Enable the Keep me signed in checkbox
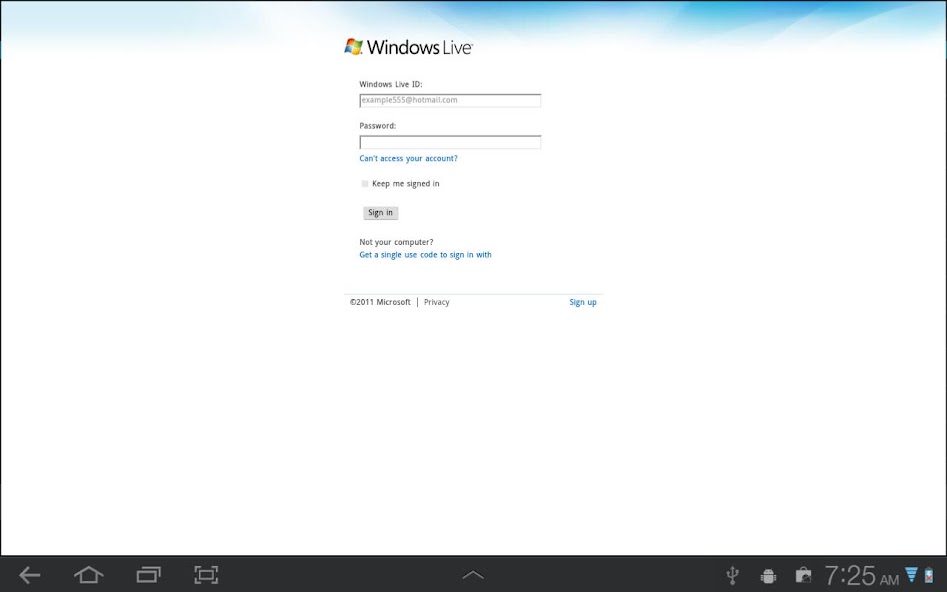This screenshot has width=947, height=592. pyautogui.click(x=365, y=183)
